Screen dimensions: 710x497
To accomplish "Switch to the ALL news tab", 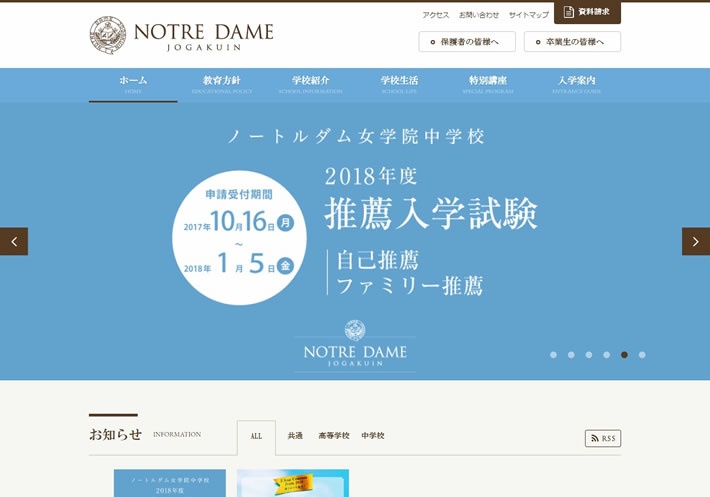I will pos(256,437).
